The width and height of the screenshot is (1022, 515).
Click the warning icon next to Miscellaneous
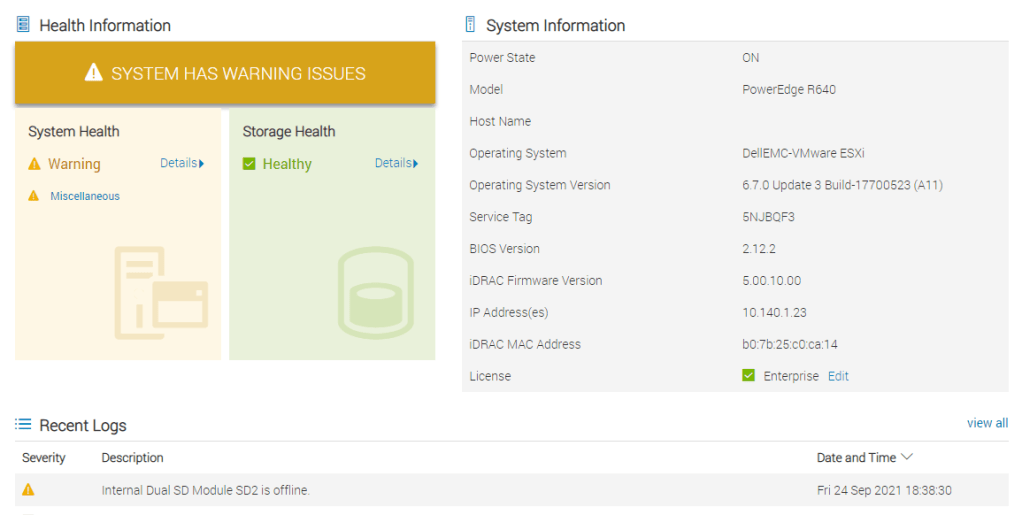tap(34, 196)
